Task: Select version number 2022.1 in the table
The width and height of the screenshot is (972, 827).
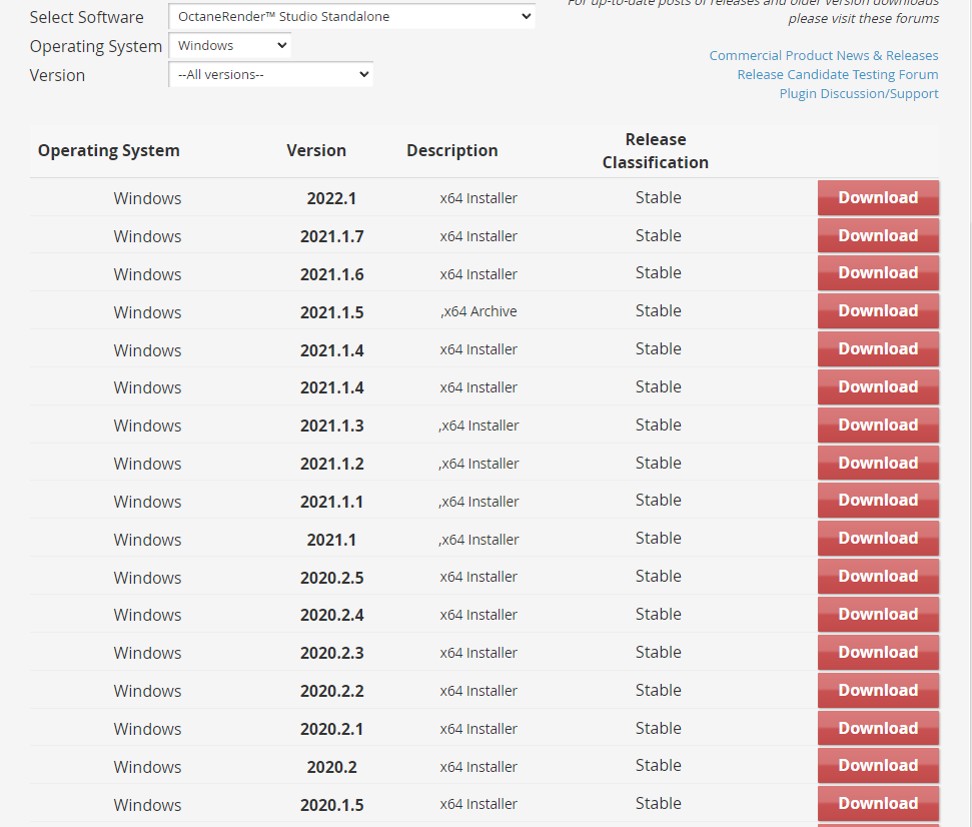Action: pos(332,198)
